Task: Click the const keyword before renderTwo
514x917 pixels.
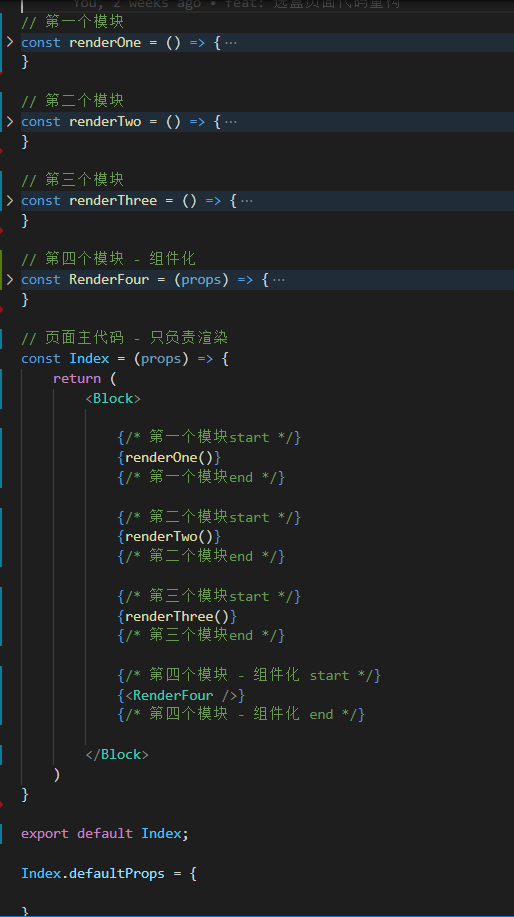Action: [41, 122]
